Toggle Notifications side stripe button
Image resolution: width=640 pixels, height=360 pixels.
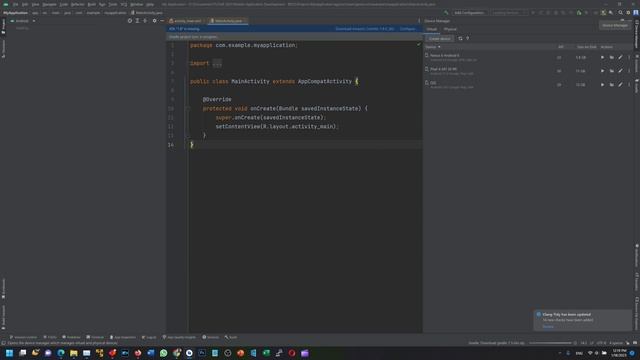pos(636,256)
